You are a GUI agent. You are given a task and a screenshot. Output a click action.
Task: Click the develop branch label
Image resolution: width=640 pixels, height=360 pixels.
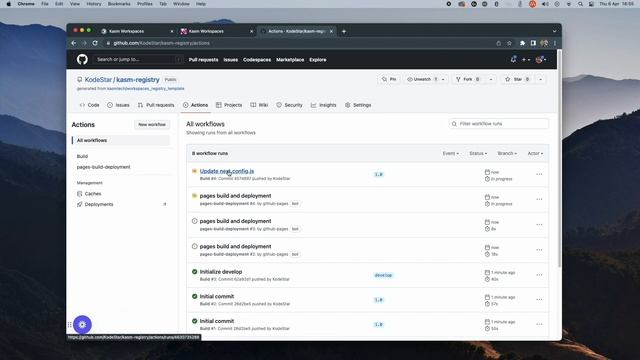(383, 275)
